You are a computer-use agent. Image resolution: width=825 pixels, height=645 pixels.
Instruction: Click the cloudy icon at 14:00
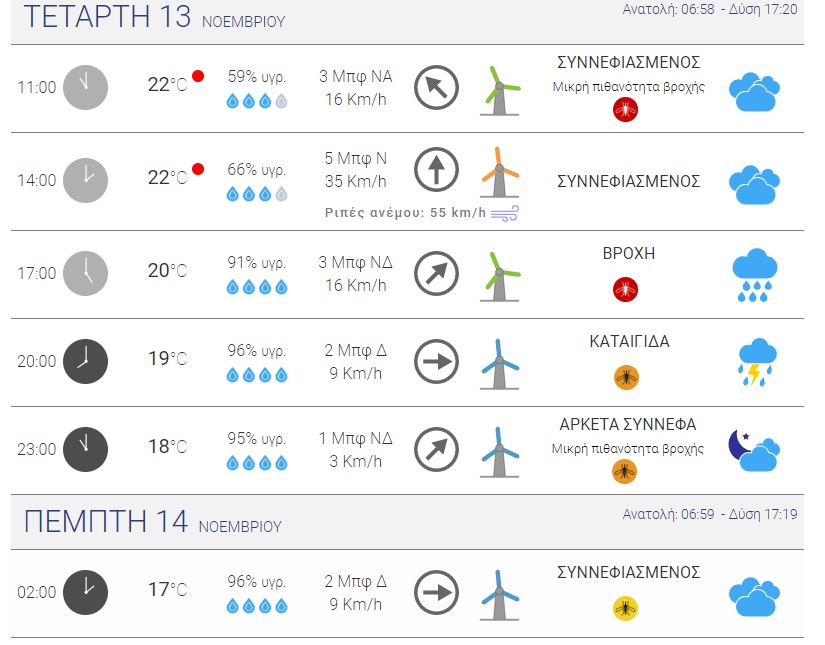tap(755, 183)
